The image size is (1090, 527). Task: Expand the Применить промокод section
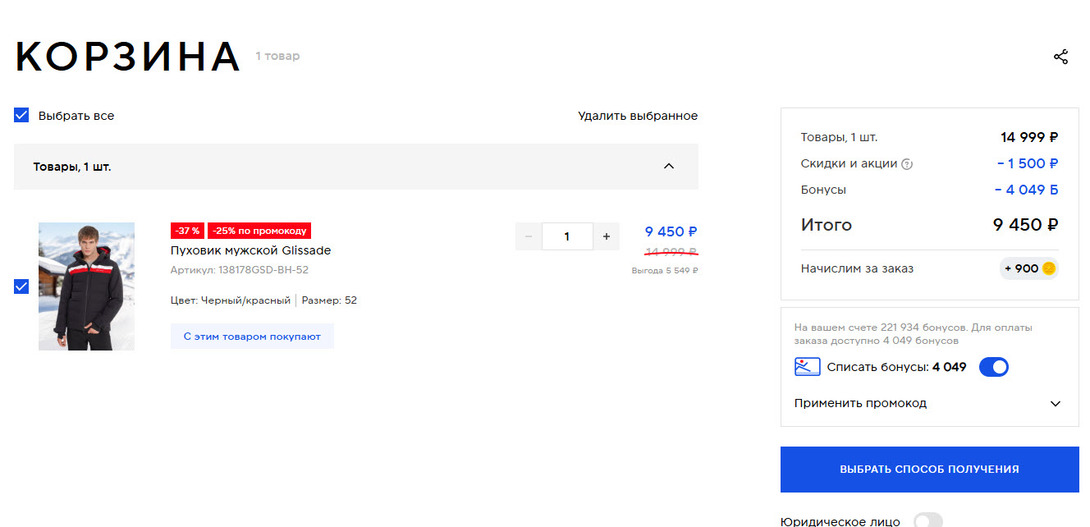[x=1055, y=404]
